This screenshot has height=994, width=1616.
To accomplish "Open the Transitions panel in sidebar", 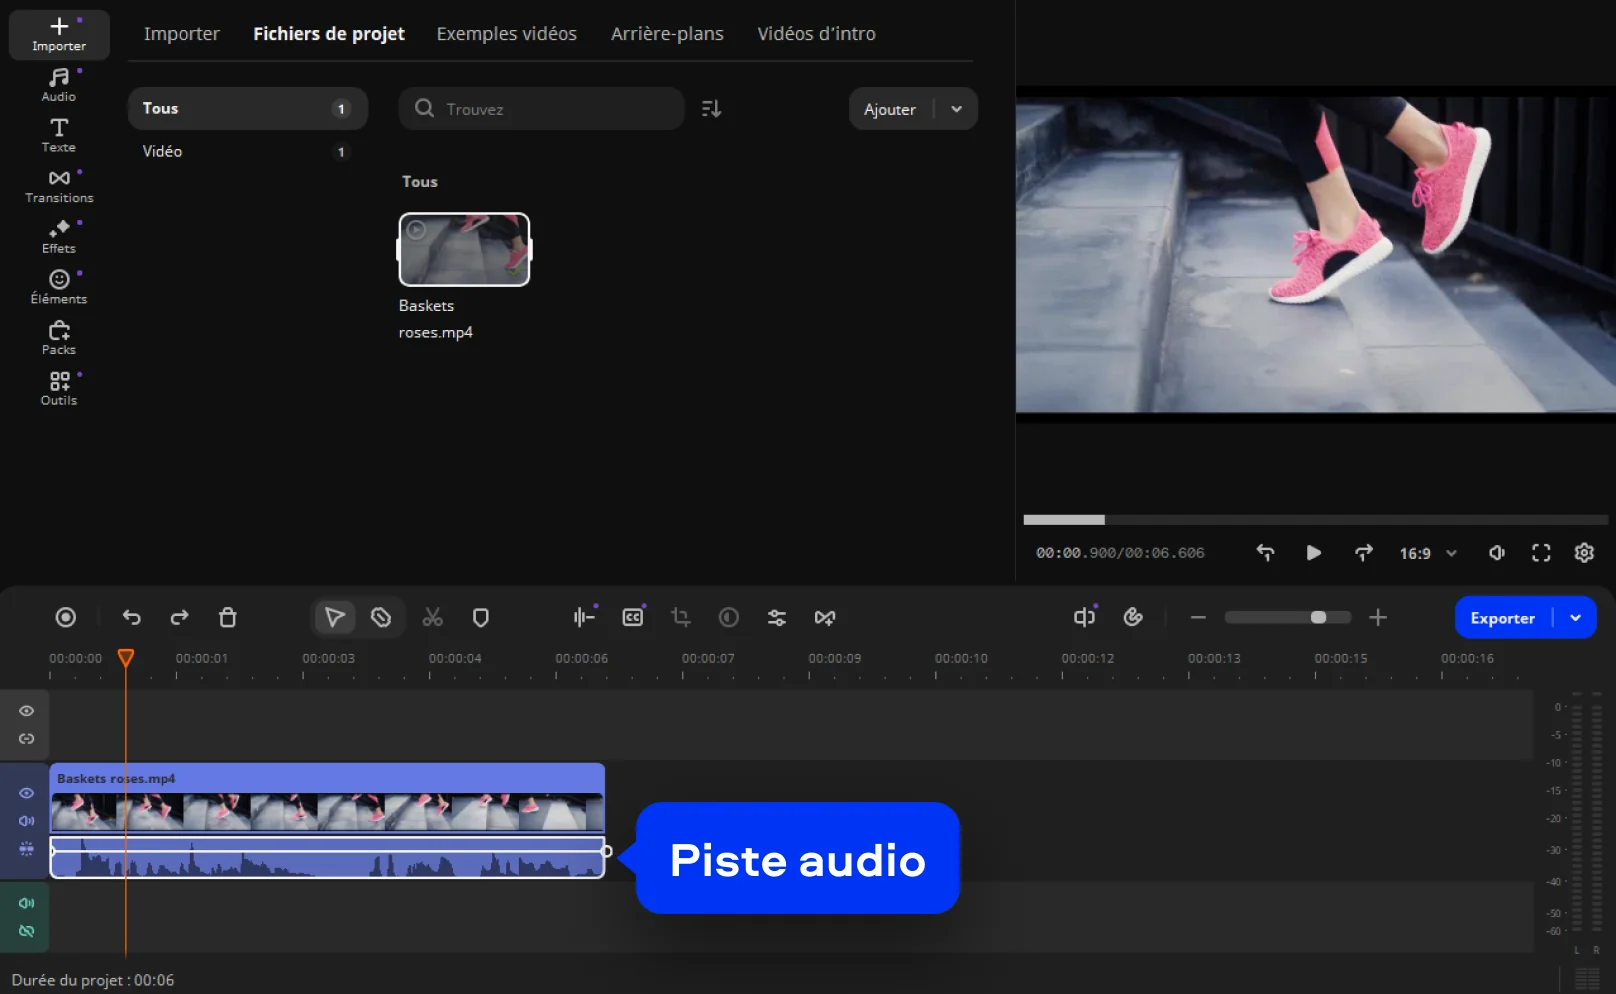I will (x=59, y=186).
